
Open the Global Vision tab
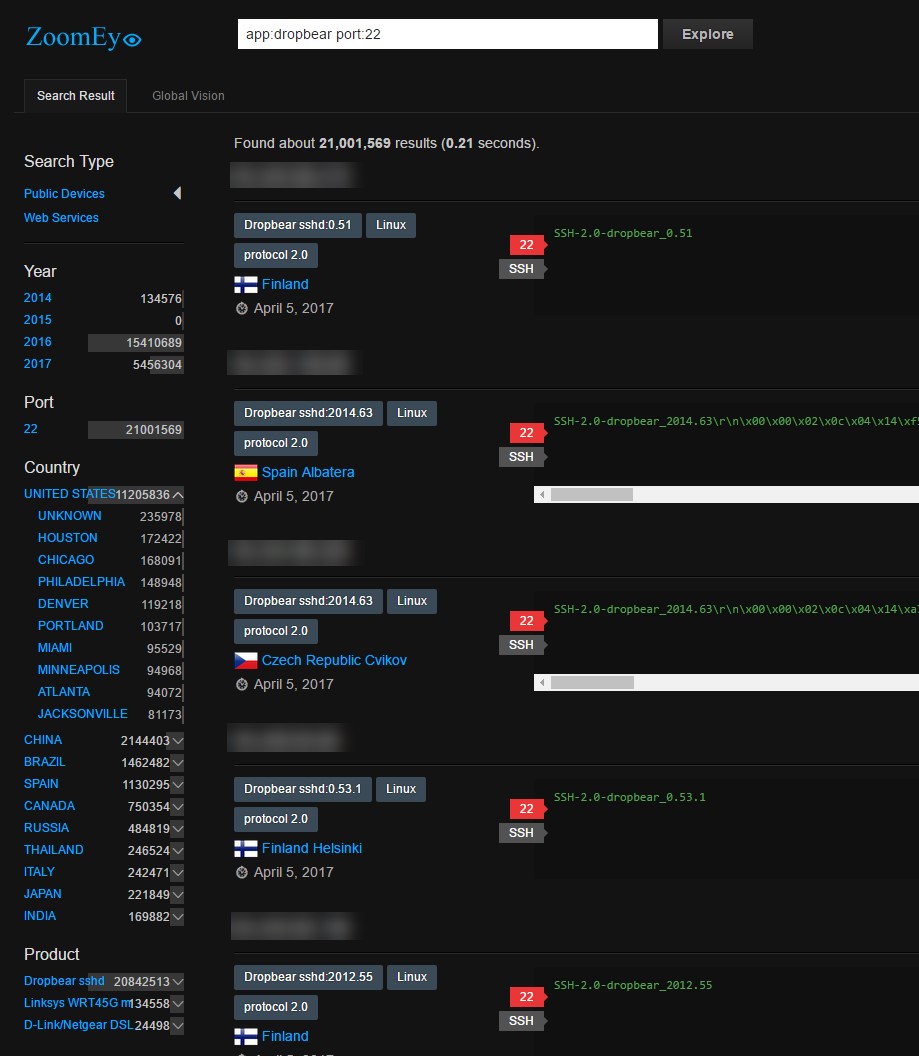pyautogui.click(x=189, y=96)
